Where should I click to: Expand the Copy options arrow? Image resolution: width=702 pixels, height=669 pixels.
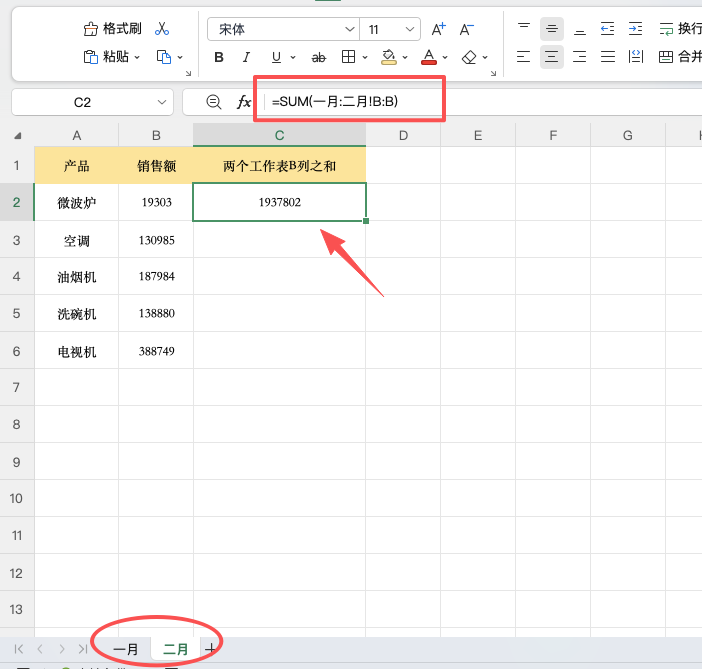tap(180, 57)
